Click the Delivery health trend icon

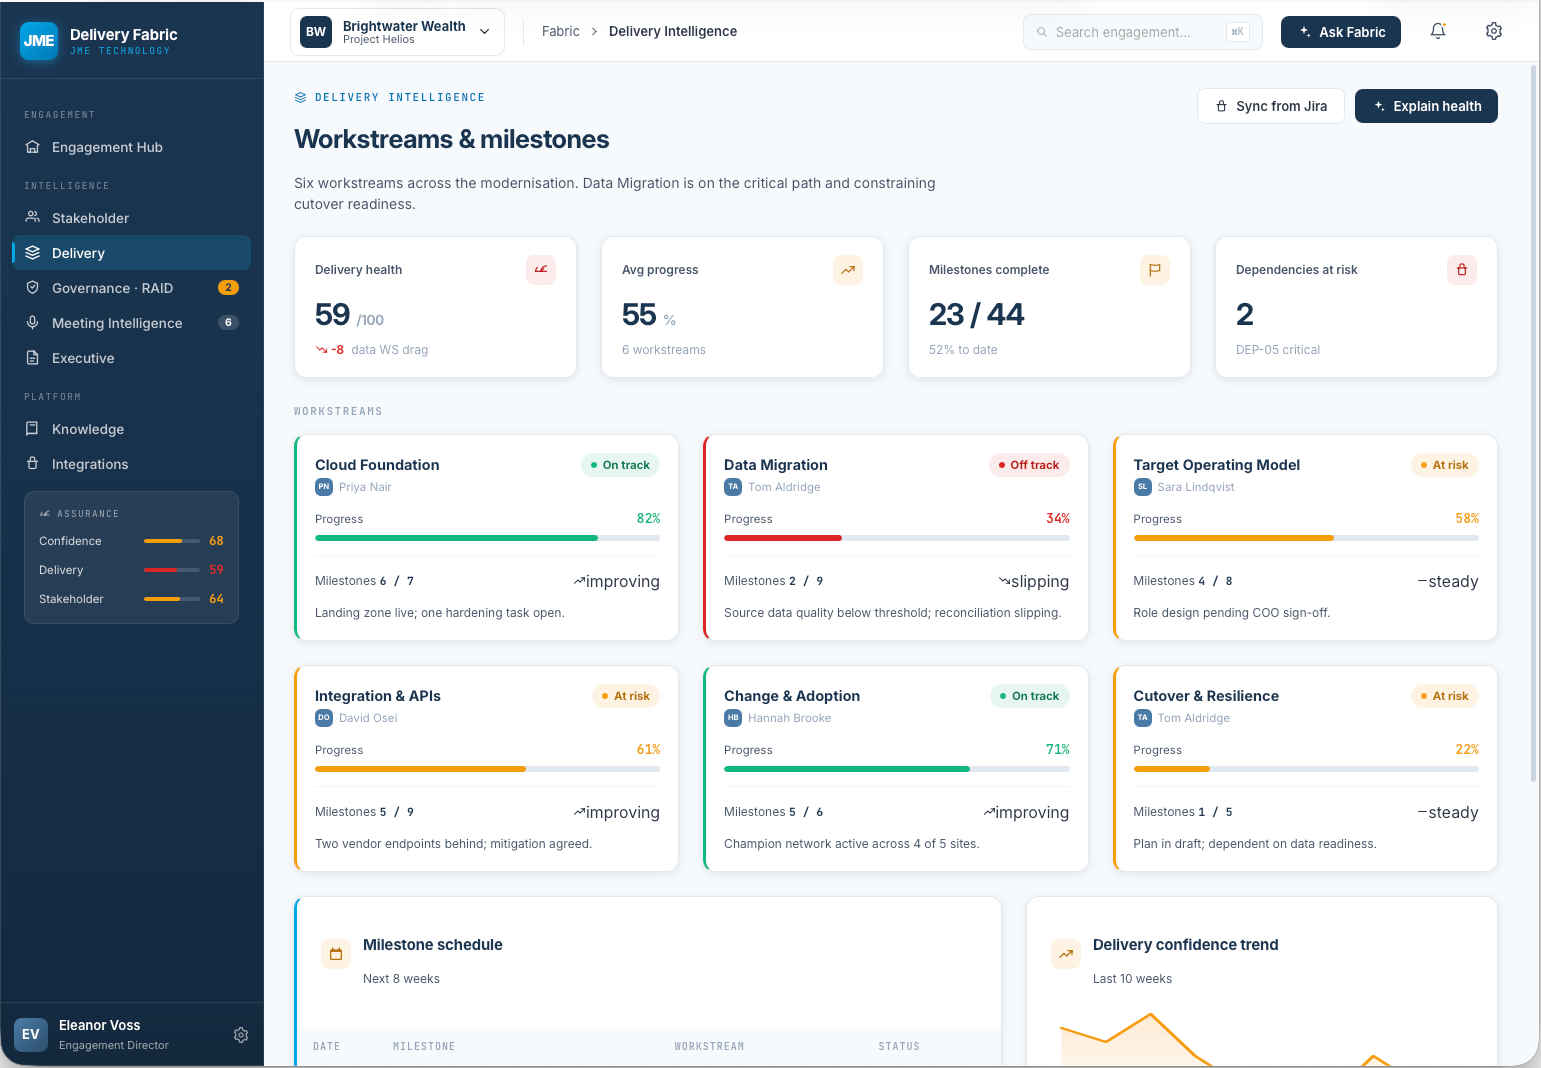pos(541,270)
